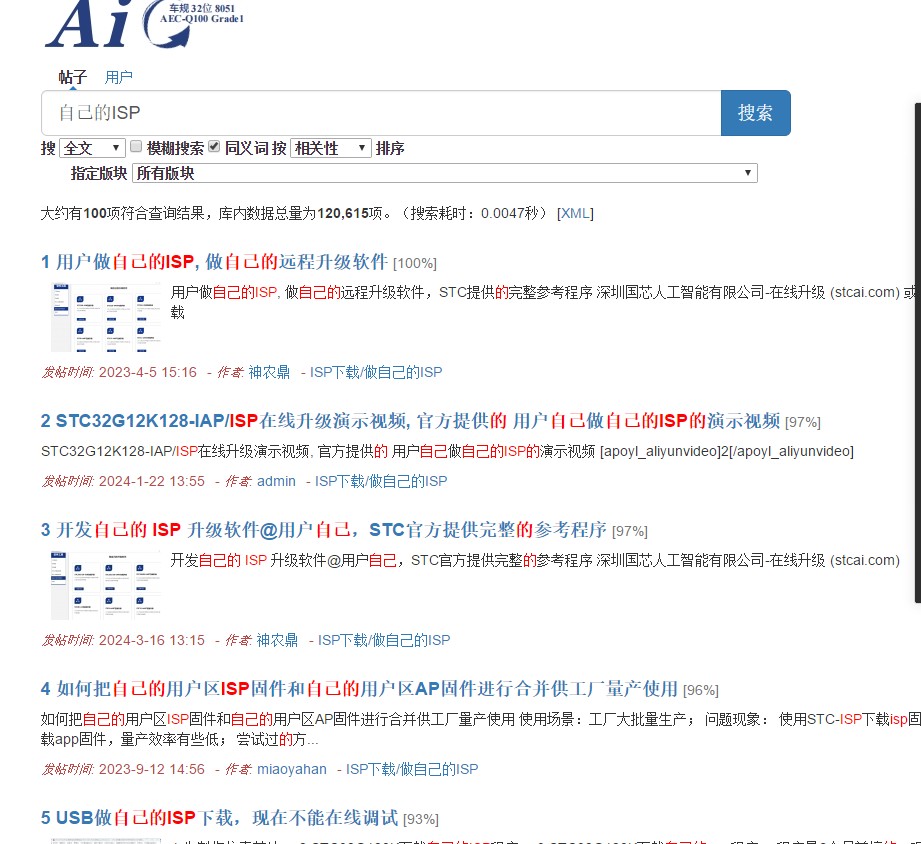
Task: Open ISP下载/做自己的ISP board under result 2
Action: [381, 481]
